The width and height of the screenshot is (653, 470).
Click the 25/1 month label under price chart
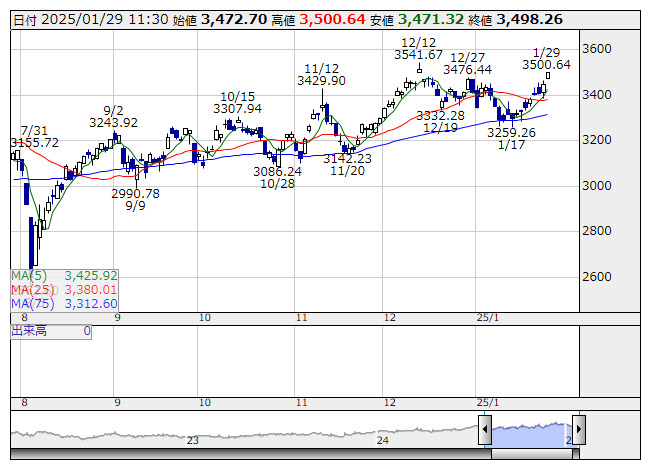[x=487, y=318]
